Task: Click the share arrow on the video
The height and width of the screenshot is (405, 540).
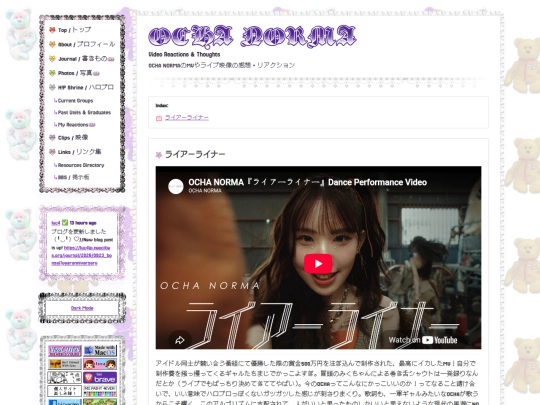Action: 179,340
